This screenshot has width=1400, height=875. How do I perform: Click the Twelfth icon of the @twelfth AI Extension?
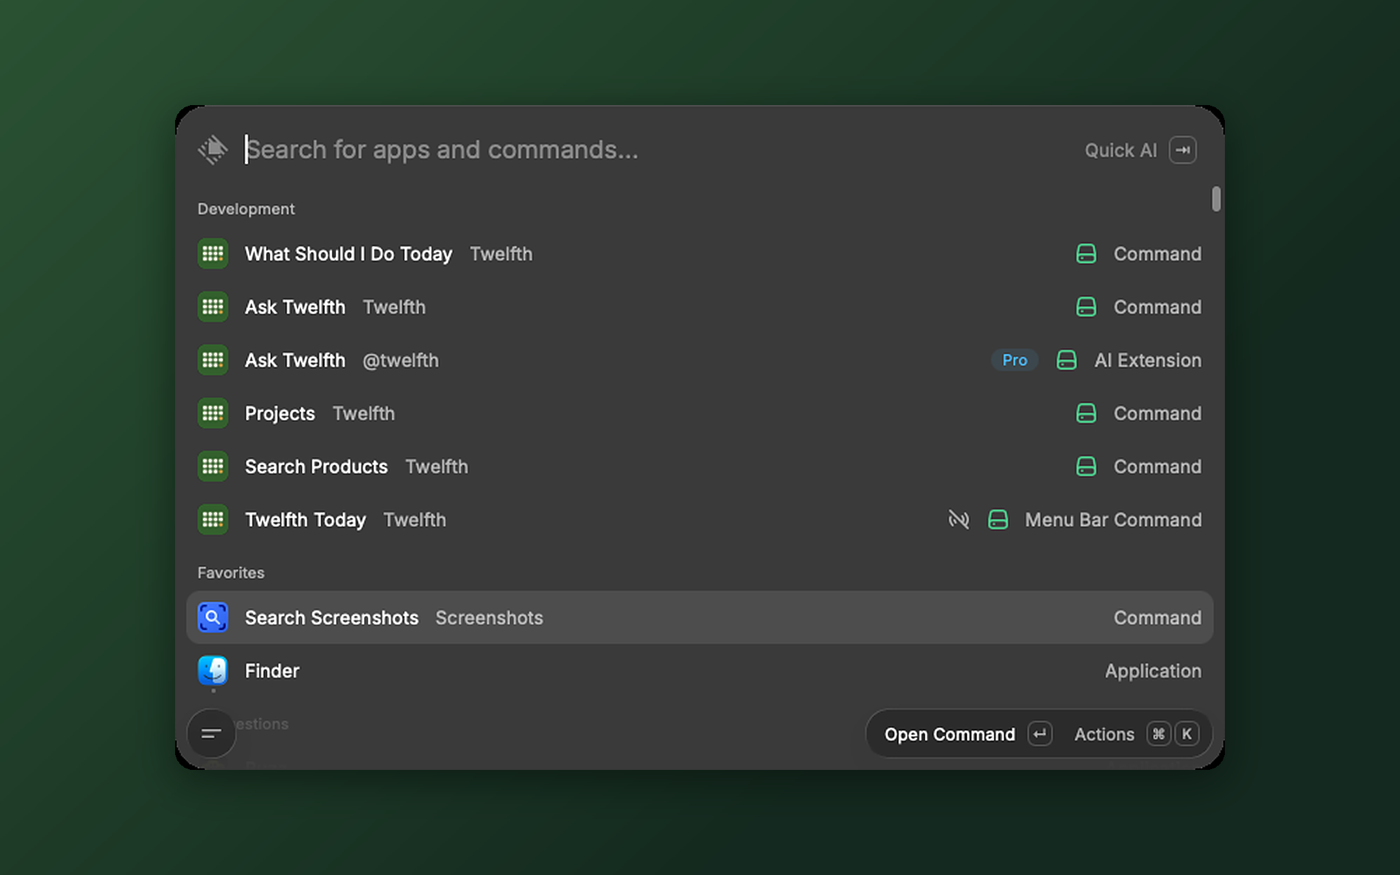(213, 360)
